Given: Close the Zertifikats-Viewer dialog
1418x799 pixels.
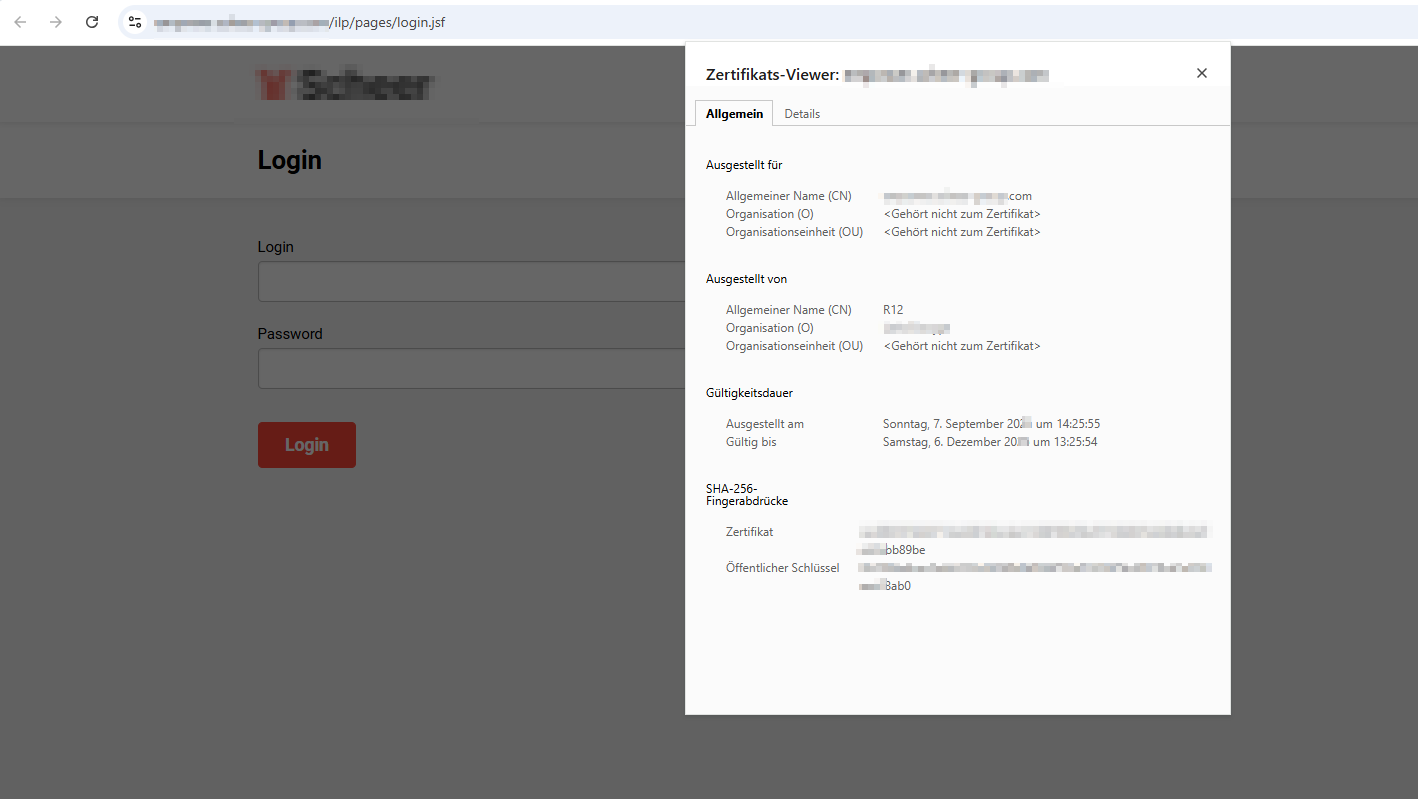Looking at the screenshot, I should 1202,73.
